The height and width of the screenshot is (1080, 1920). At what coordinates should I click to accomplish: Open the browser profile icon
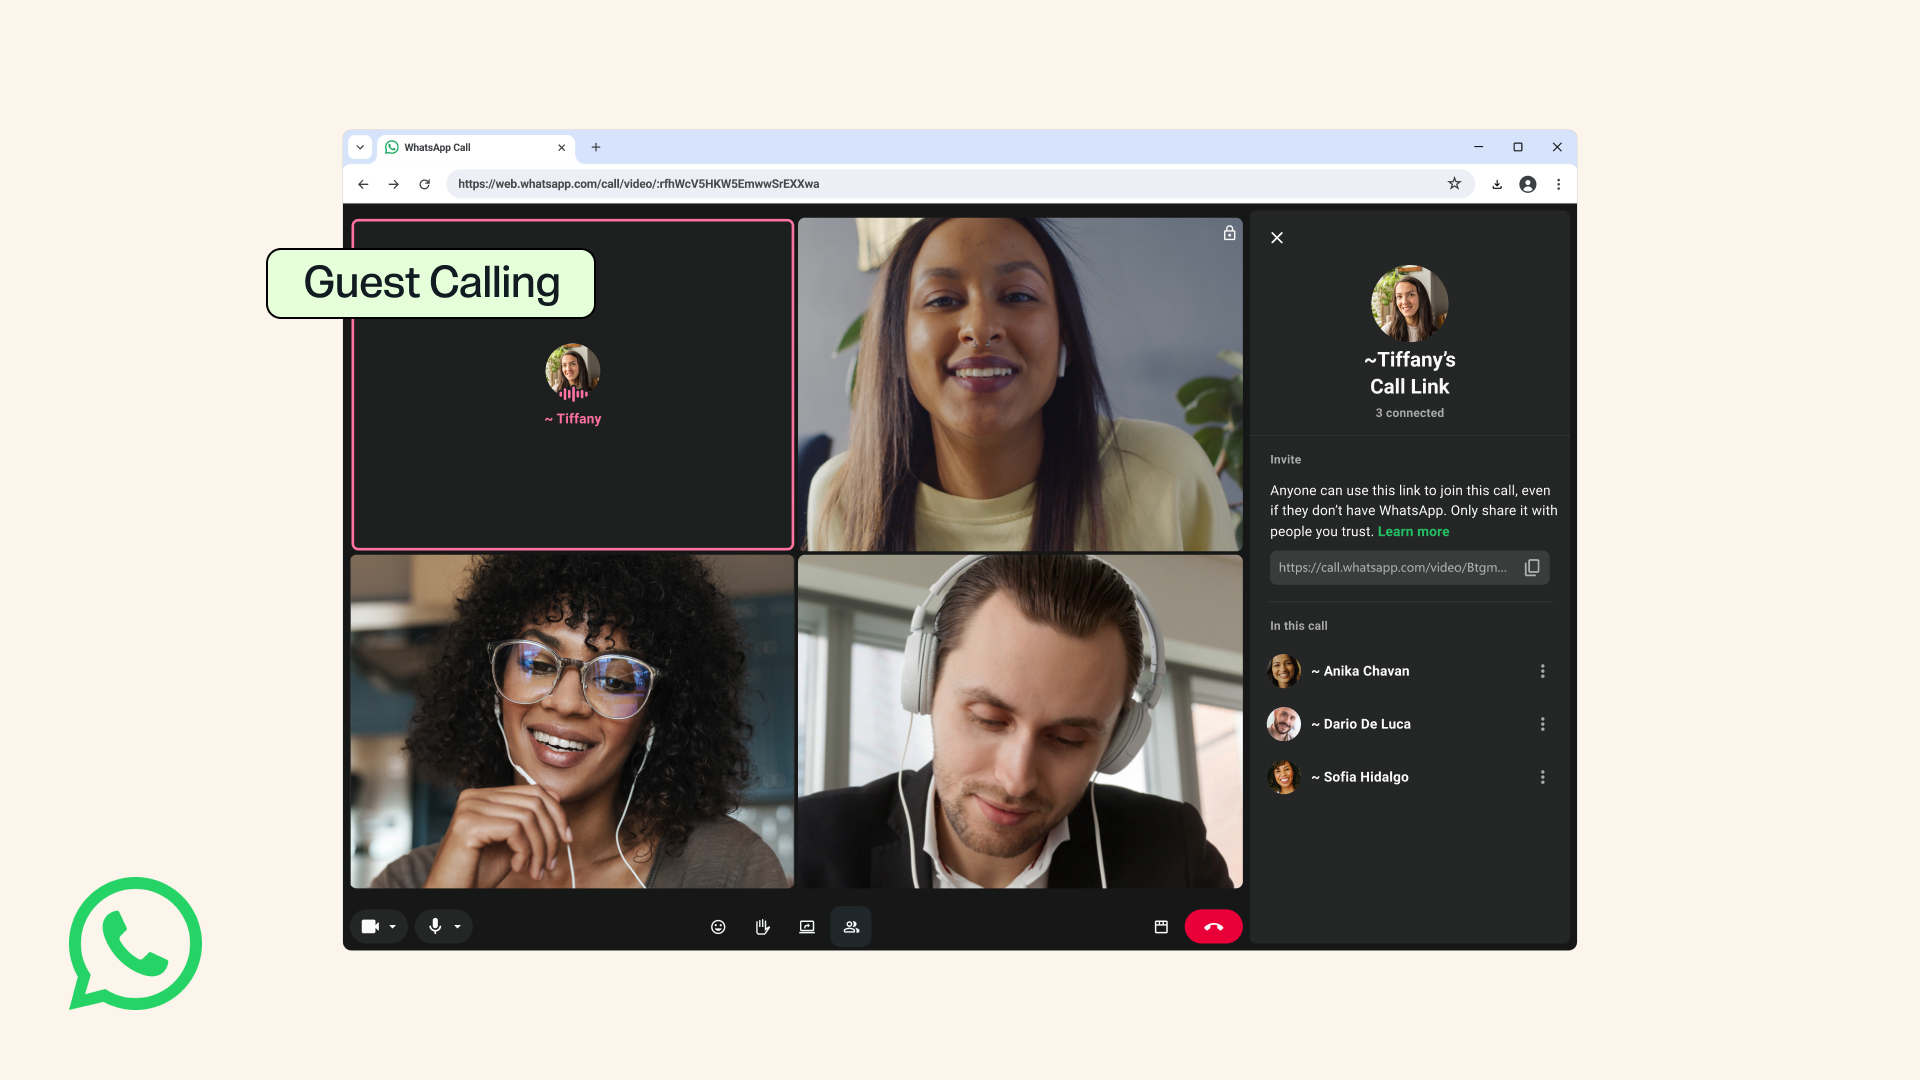pyautogui.click(x=1528, y=184)
